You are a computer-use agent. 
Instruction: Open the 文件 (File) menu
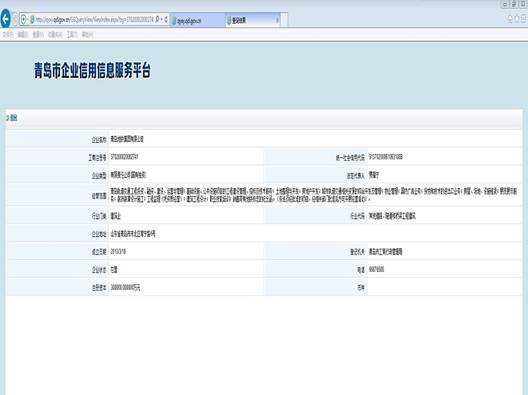coord(8,35)
